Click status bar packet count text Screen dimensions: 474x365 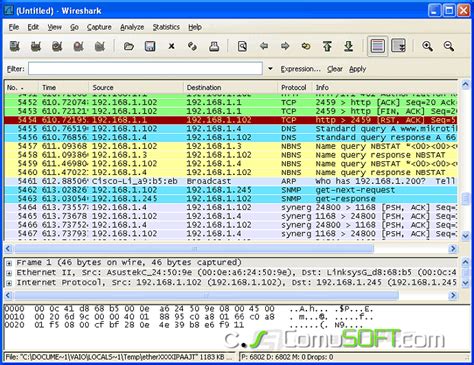tap(287, 357)
